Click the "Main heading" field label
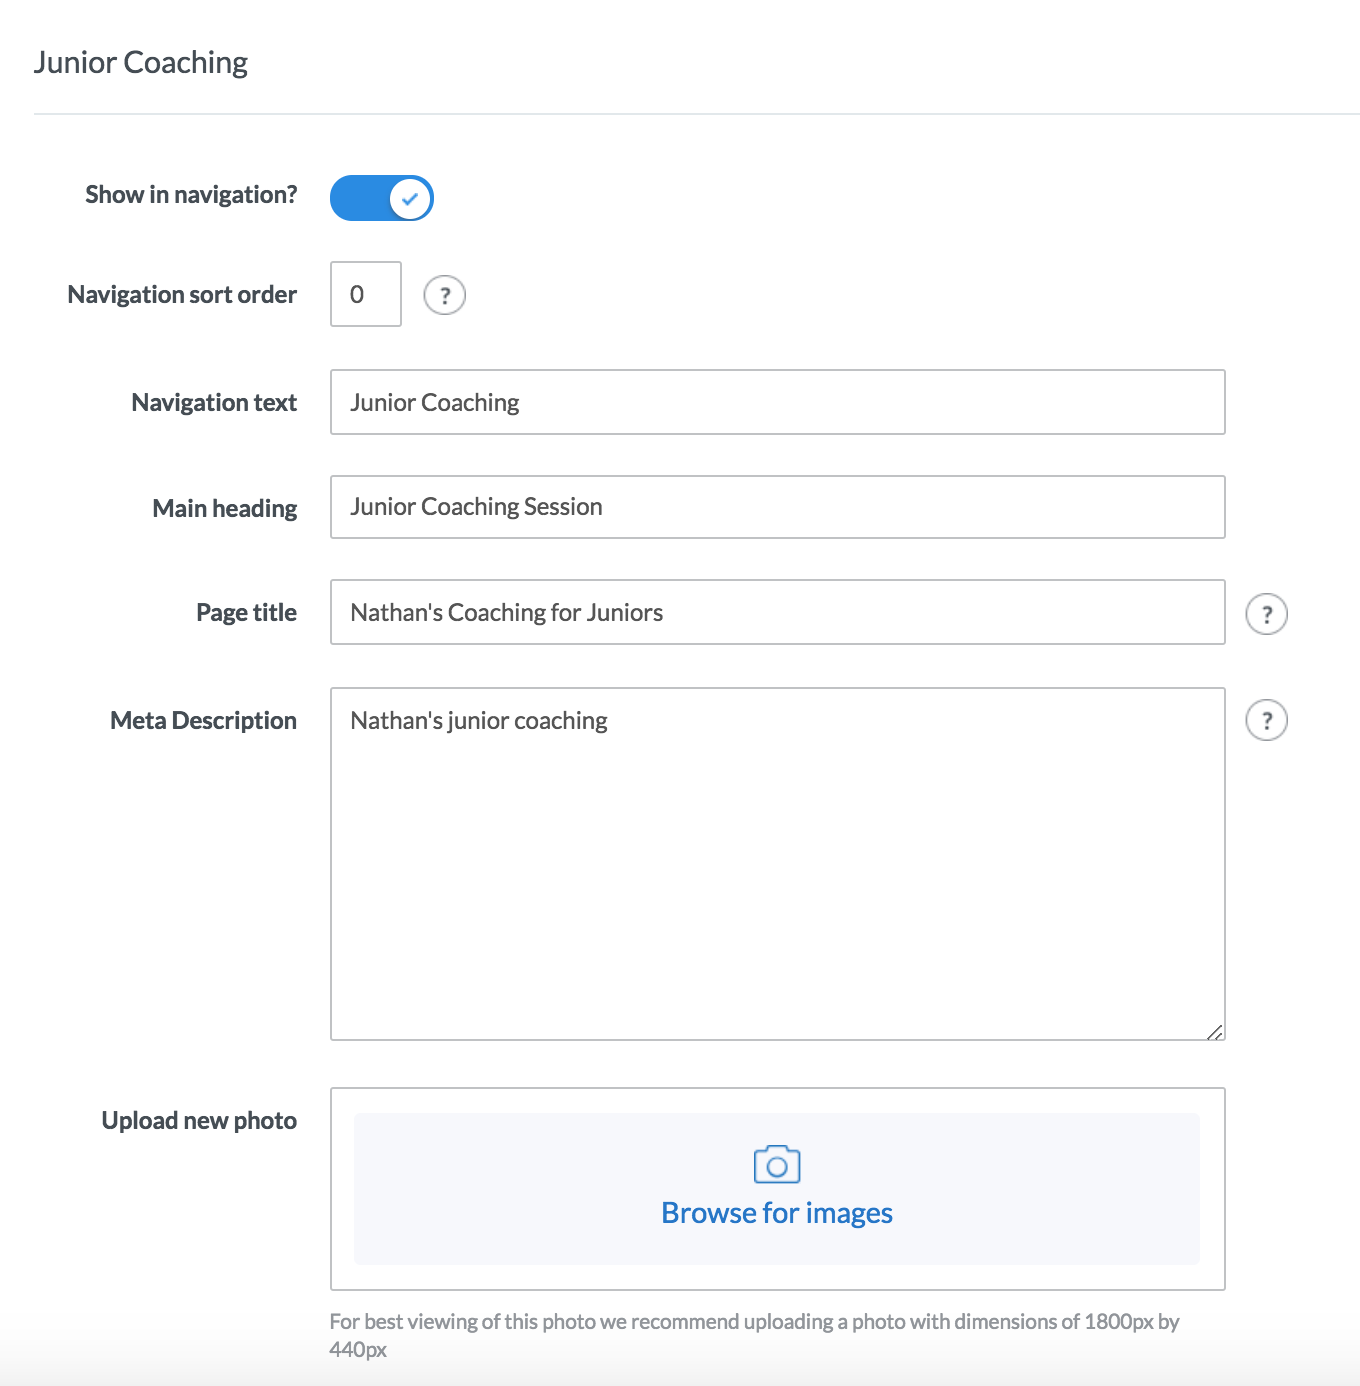The width and height of the screenshot is (1360, 1386). pos(224,509)
